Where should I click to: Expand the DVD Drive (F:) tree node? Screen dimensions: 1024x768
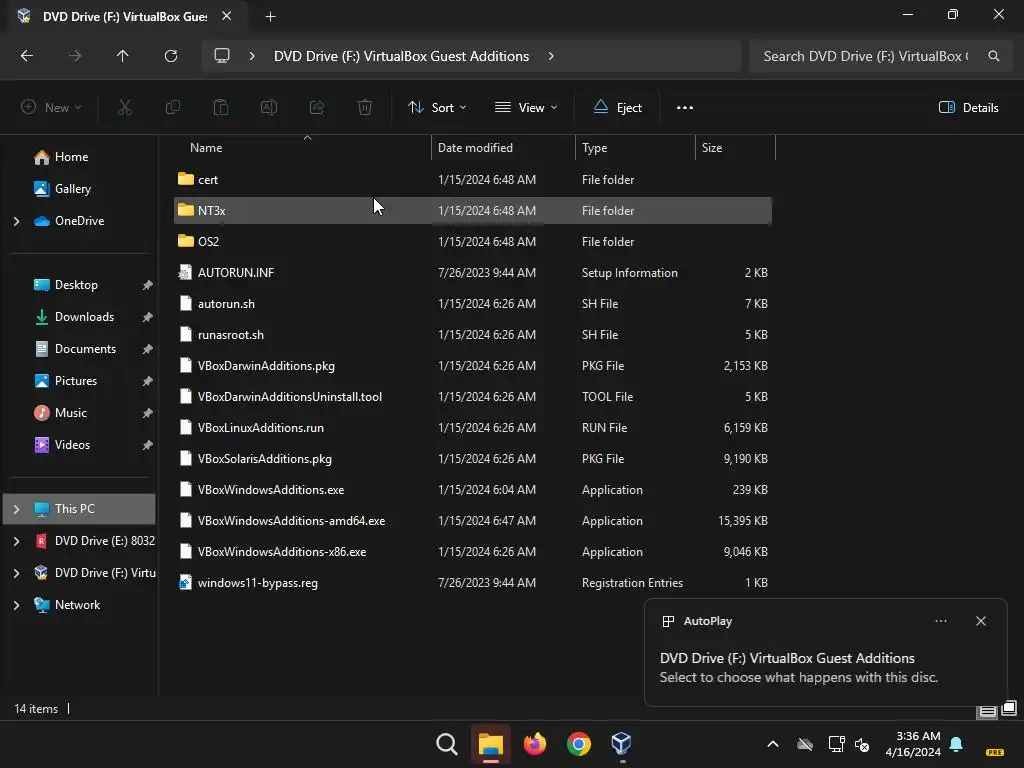[16, 573]
